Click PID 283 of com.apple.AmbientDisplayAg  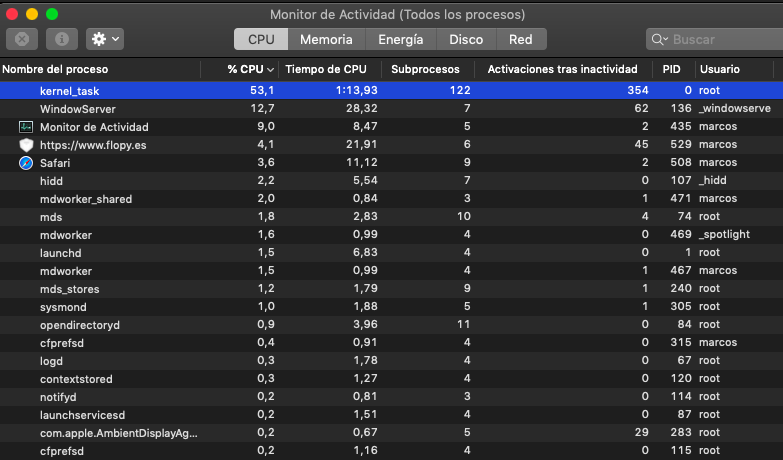(681, 432)
